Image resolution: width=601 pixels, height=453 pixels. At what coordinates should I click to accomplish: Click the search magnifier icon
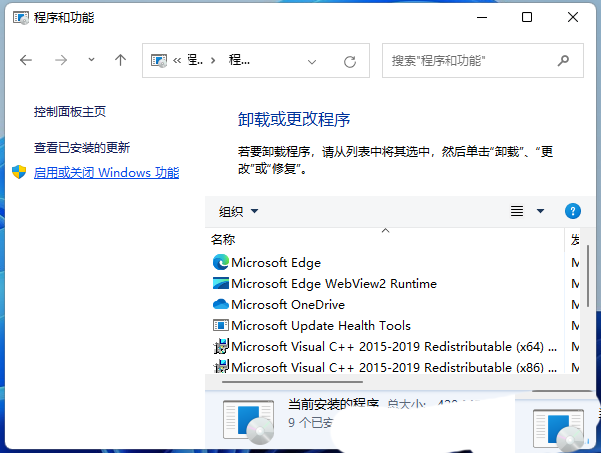tap(566, 61)
